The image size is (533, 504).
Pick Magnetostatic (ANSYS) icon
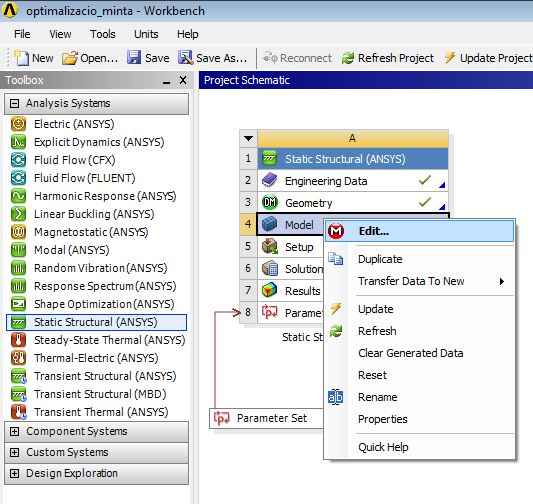pyautogui.click(x=18, y=232)
